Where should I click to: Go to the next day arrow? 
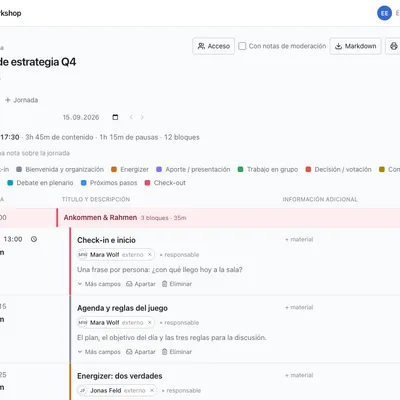(142, 117)
